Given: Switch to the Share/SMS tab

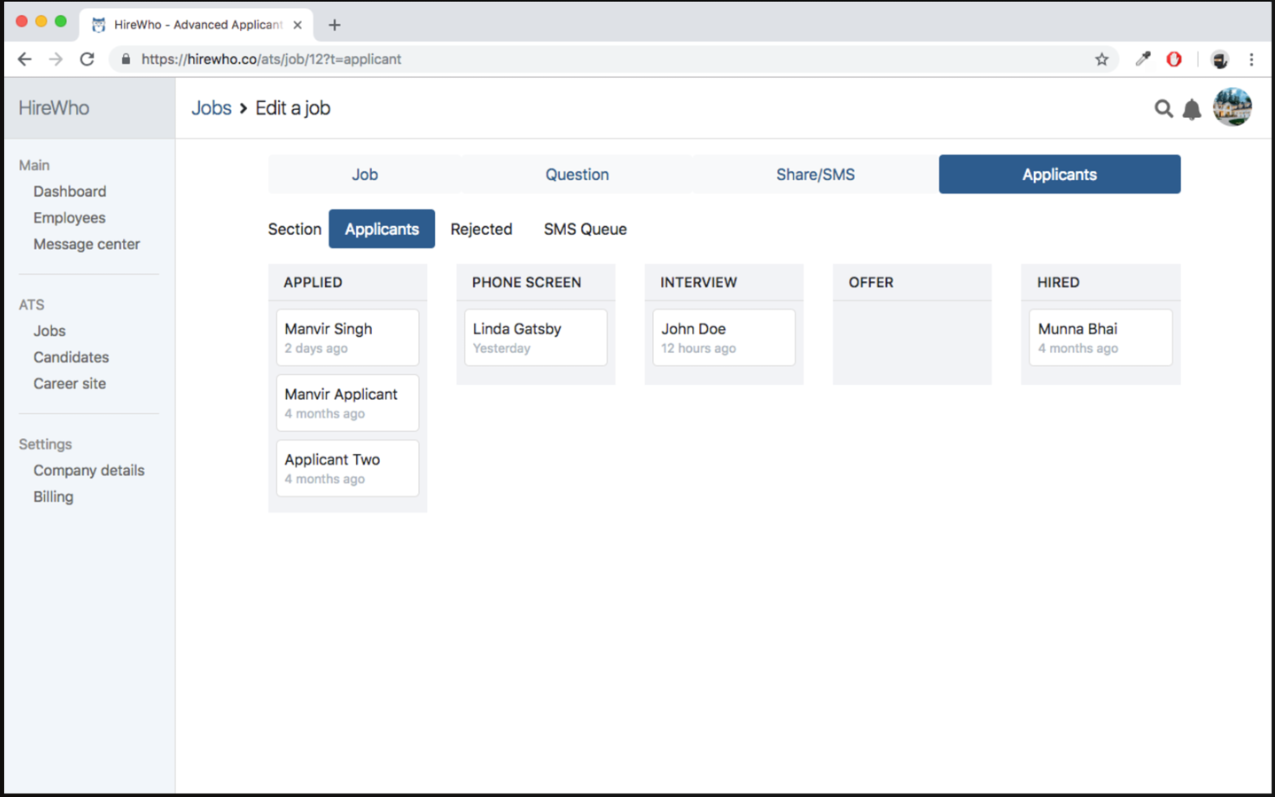Looking at the screenshot, I should [x=815, y=173].
